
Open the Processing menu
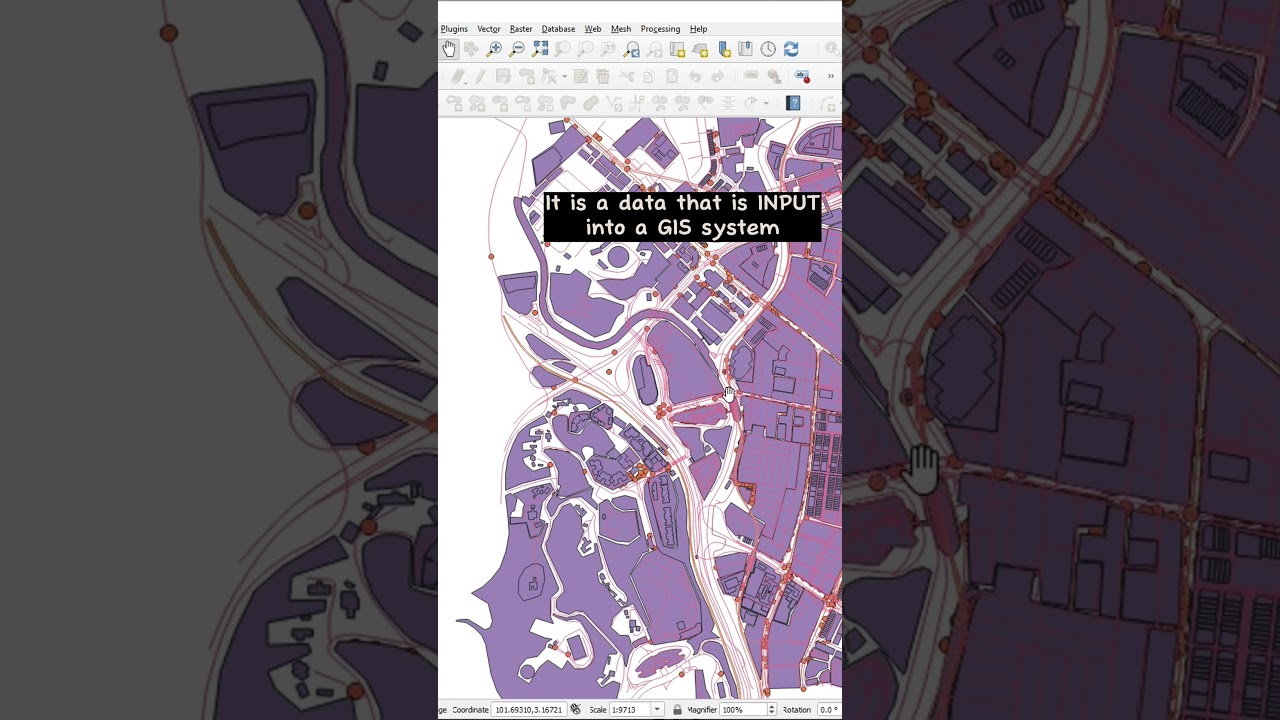pyautogui.click(x=660, y=29)
